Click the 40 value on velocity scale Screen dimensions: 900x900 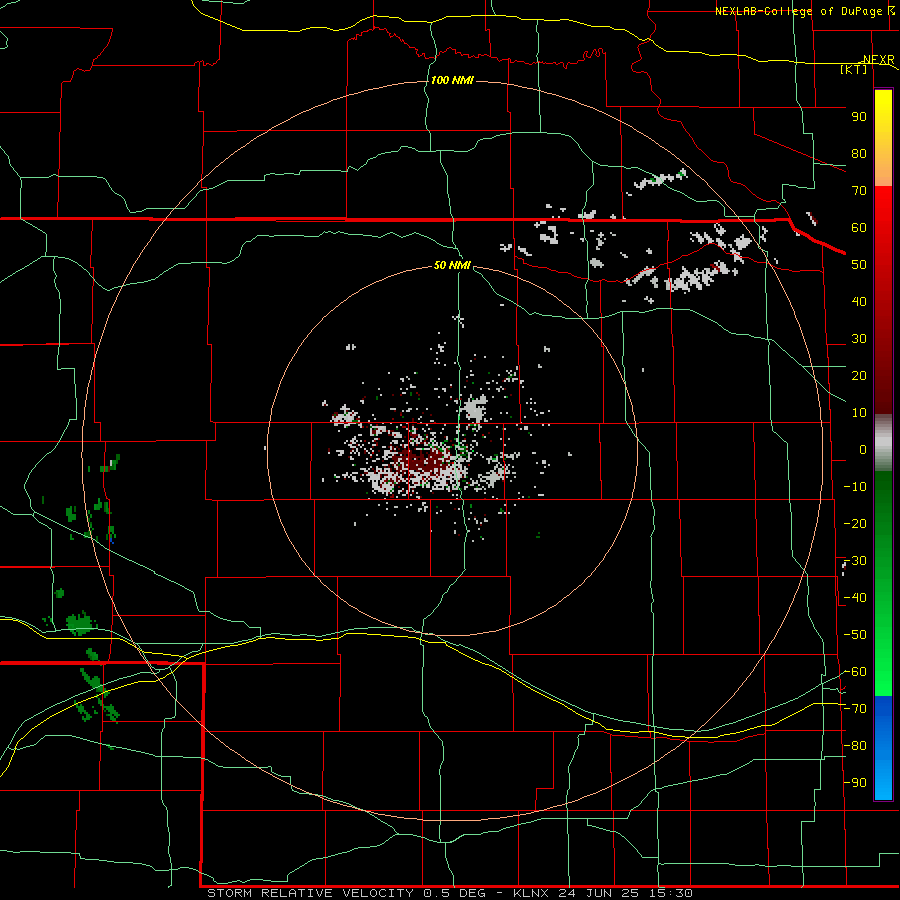(x=859, y=302)
